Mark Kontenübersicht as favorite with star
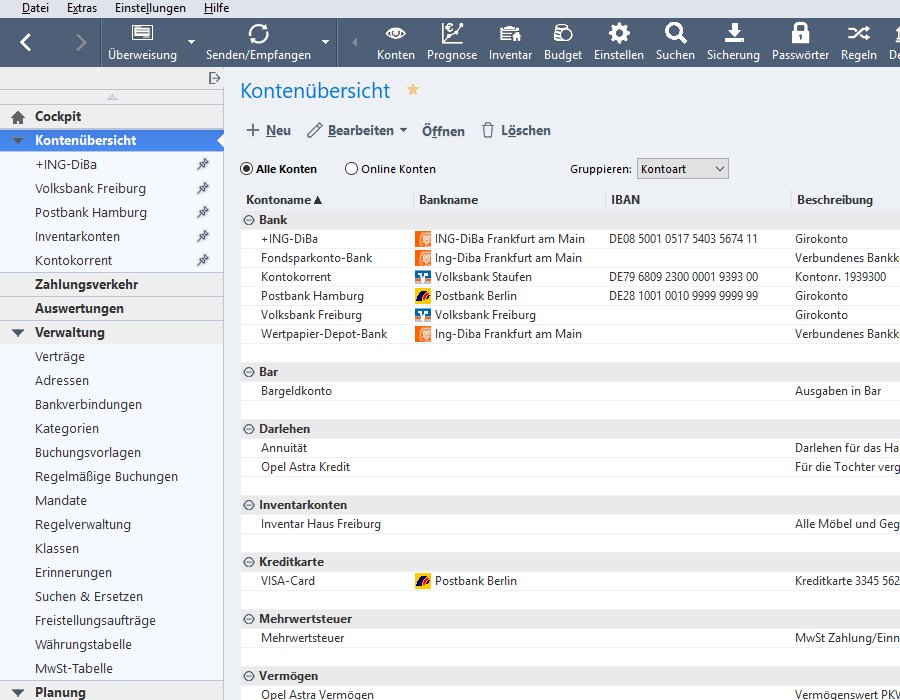The image size is (900, 700). (412, 90)
